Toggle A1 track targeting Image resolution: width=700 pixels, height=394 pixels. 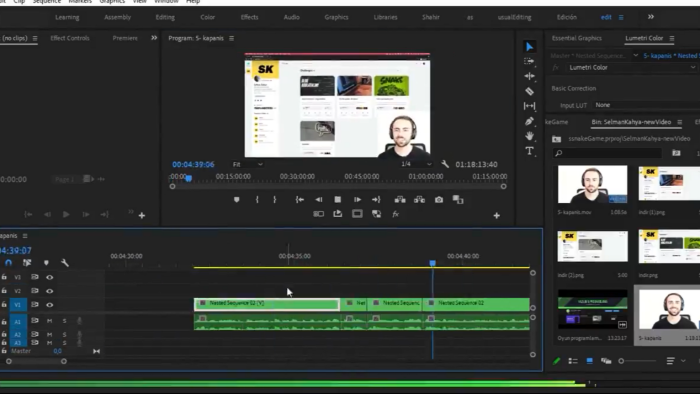(x=18, y=321)
